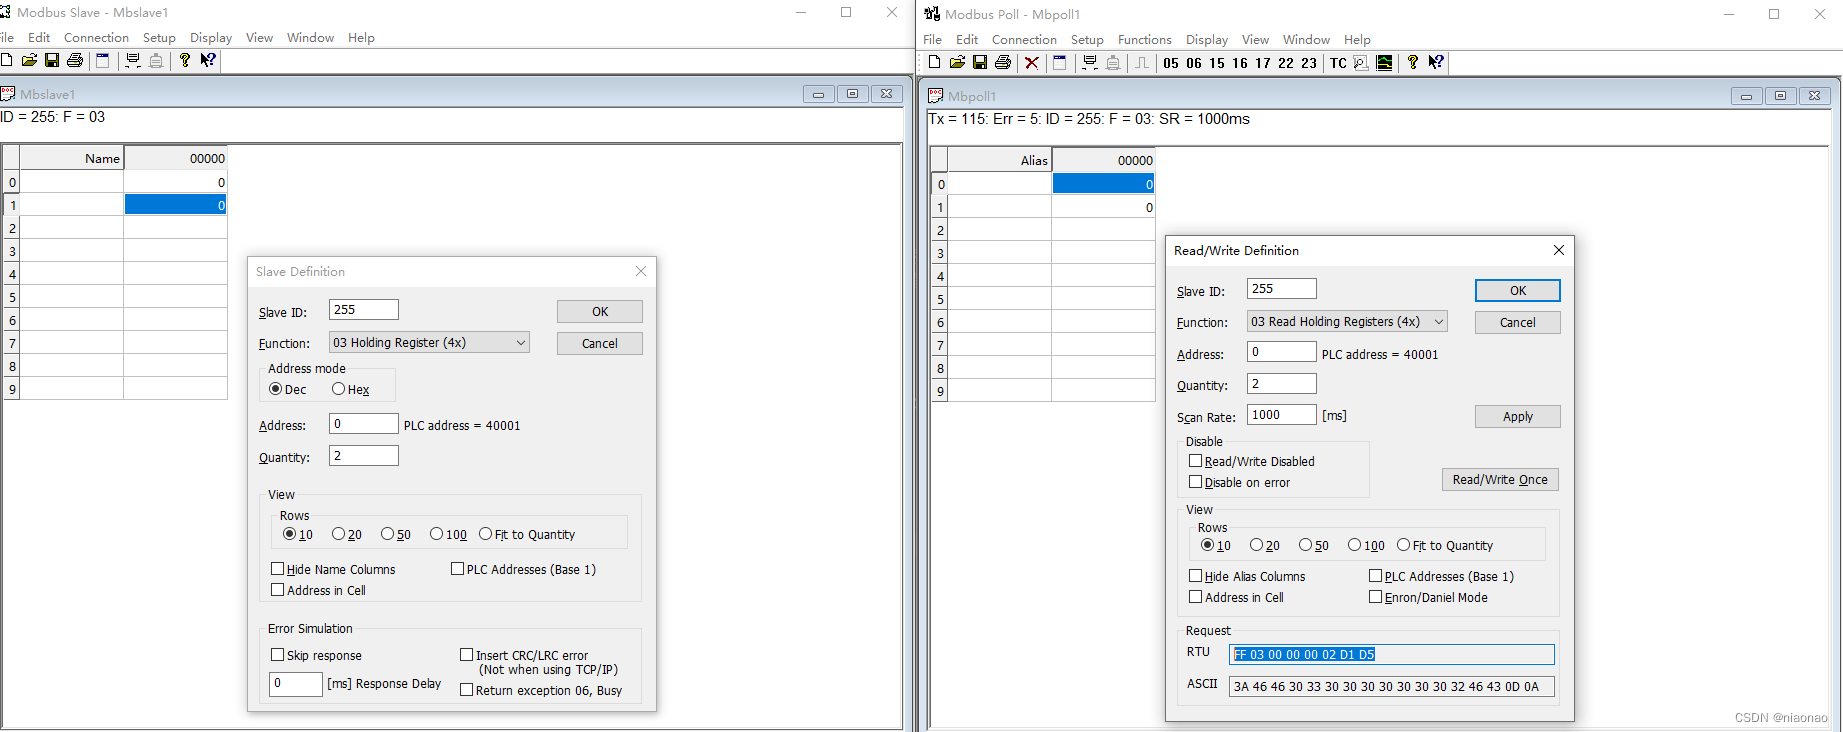Create a new document in the Modbus Slave toolbar
Viewport: 1843px width, 732px height.
click(7, 60)
